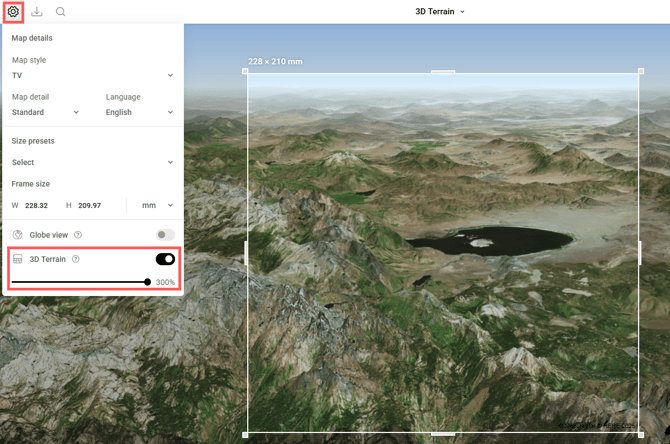This screenshot has height=444, width=670.
Task: Click the frame's top edge handle
Action: click(443, 72)
